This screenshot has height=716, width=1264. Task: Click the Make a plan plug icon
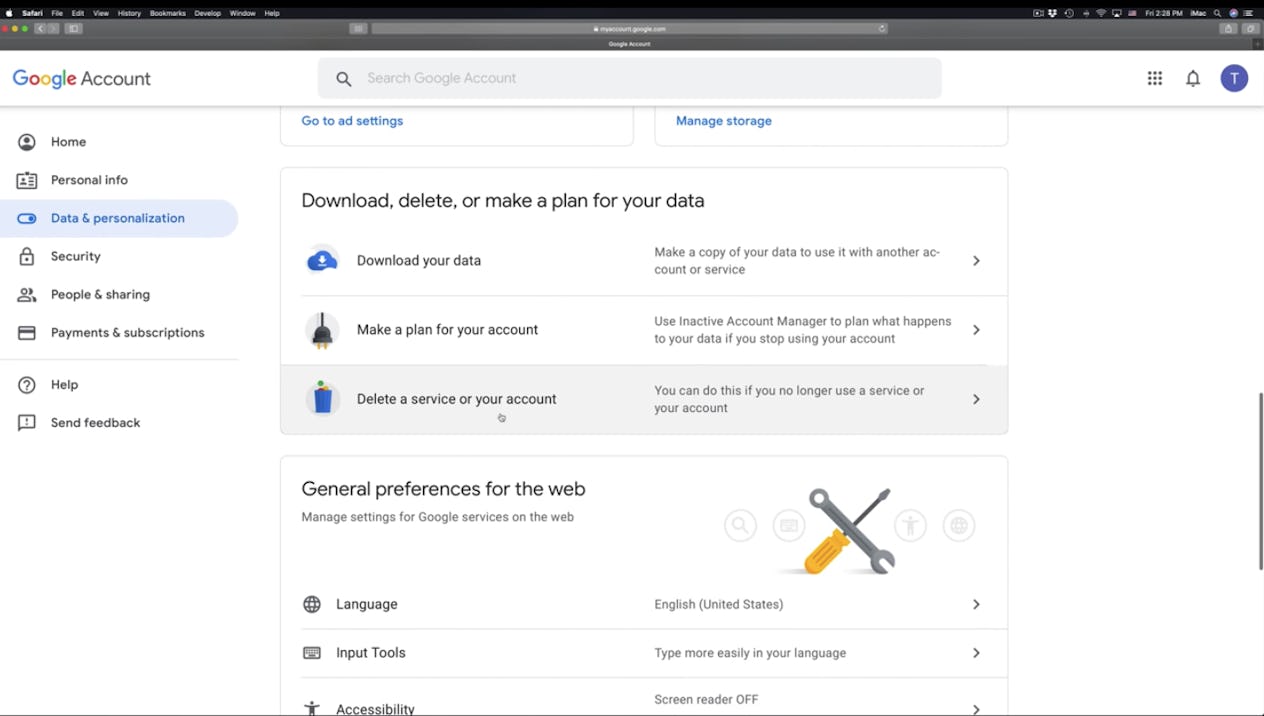tap(322, 330)
